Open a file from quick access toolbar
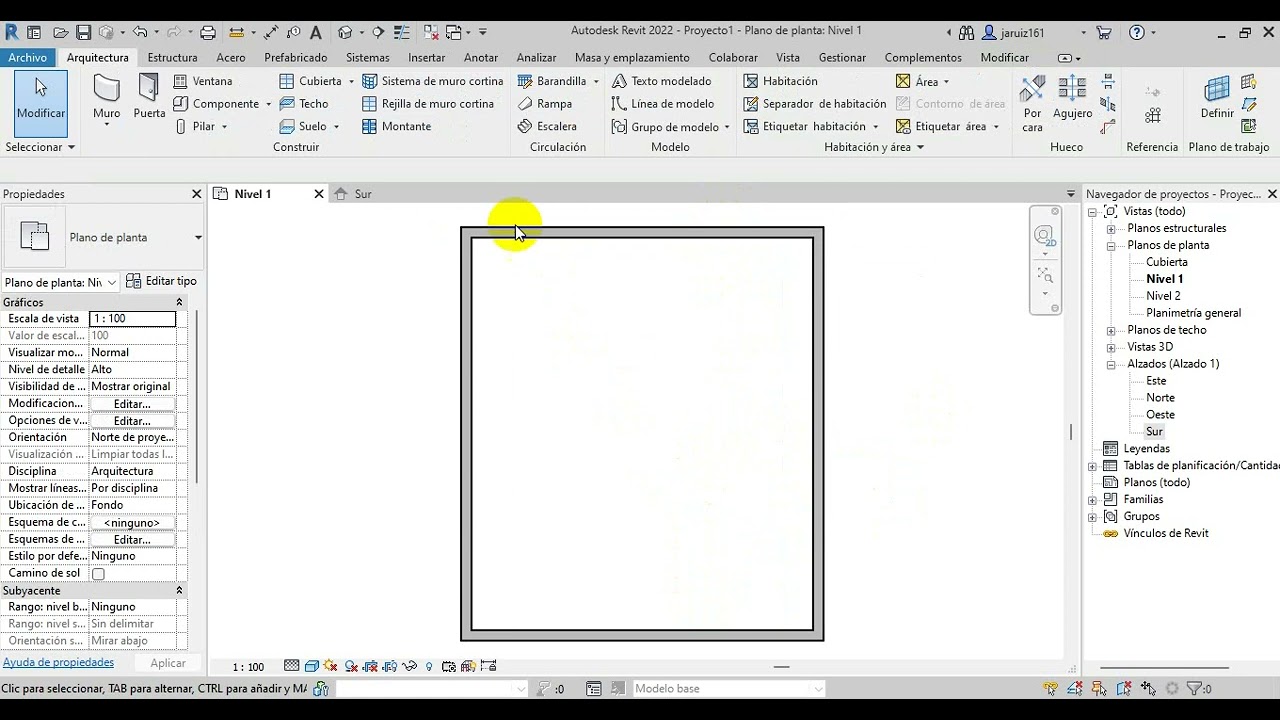Image resolution: width=1280 pixels, height=720 pixels. (61, 33)
